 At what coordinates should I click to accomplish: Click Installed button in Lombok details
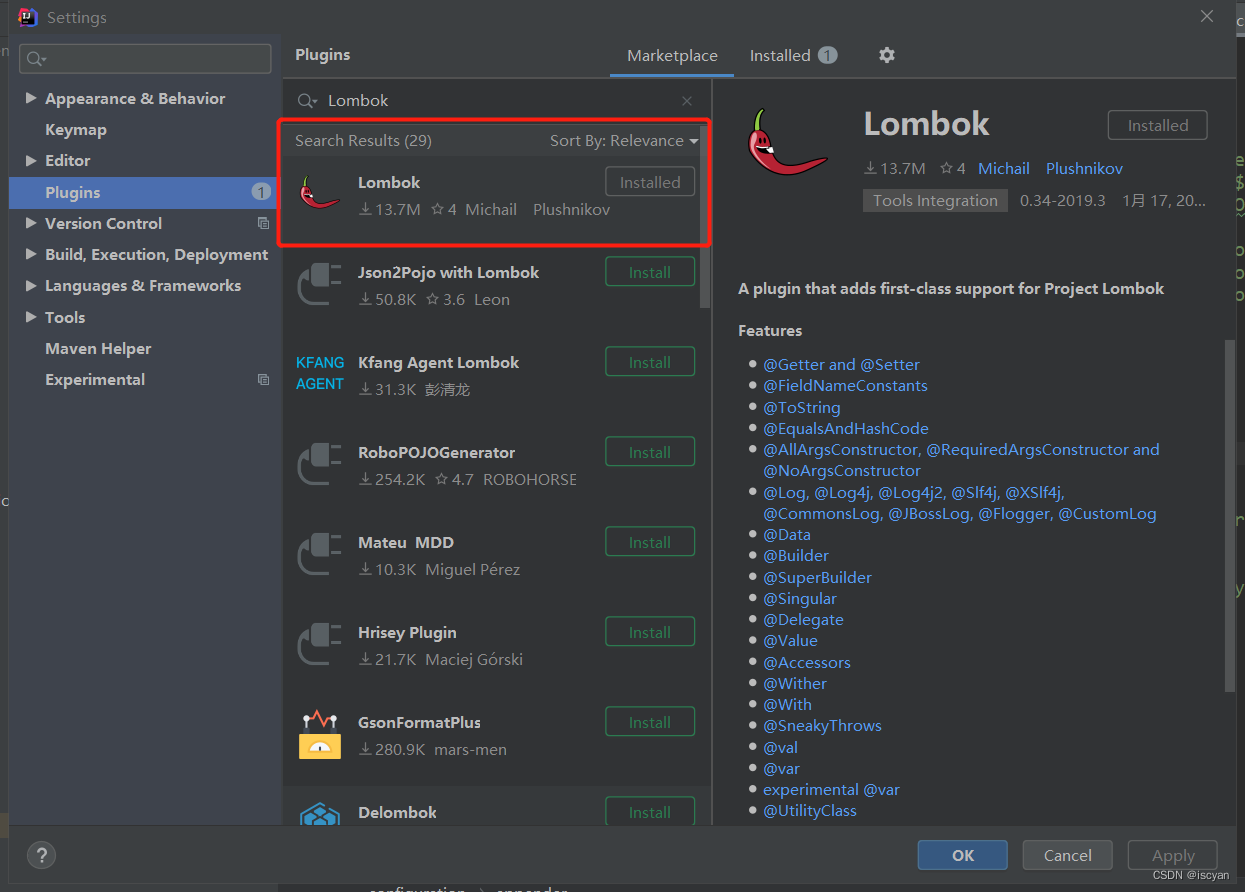coord(1158,125)
